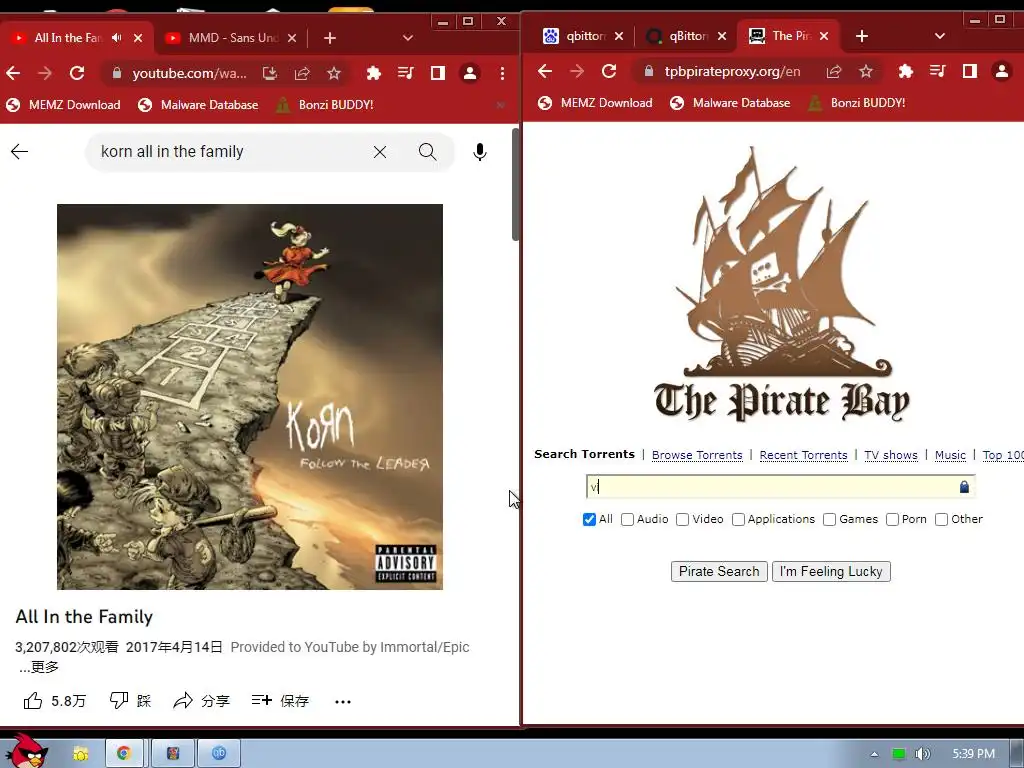The height and width of the screenshot is (768, 1024).
Task: Open more actions ellipsis below video
Action: tap(343, 701)
